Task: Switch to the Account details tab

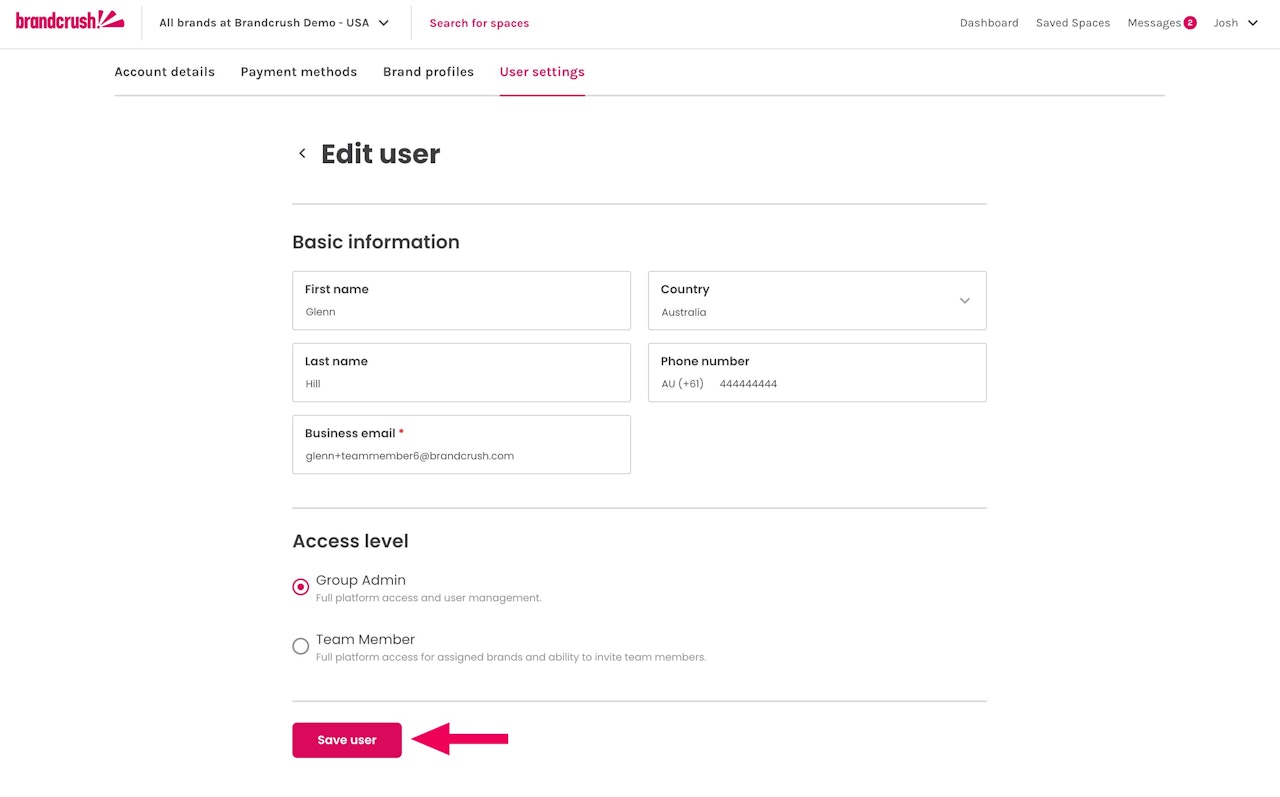Action: coord(165,72)
